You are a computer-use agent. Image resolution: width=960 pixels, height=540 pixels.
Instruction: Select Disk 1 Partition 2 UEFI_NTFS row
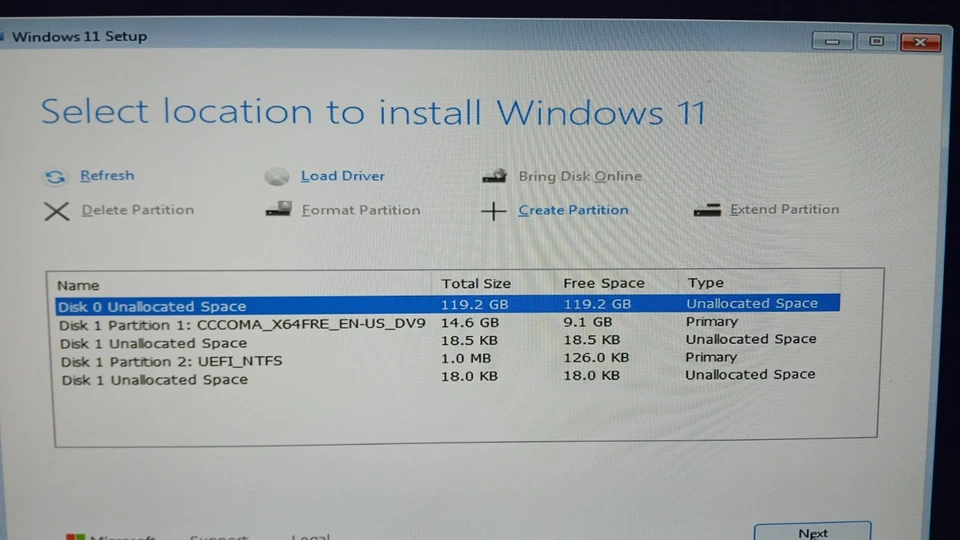448,359
